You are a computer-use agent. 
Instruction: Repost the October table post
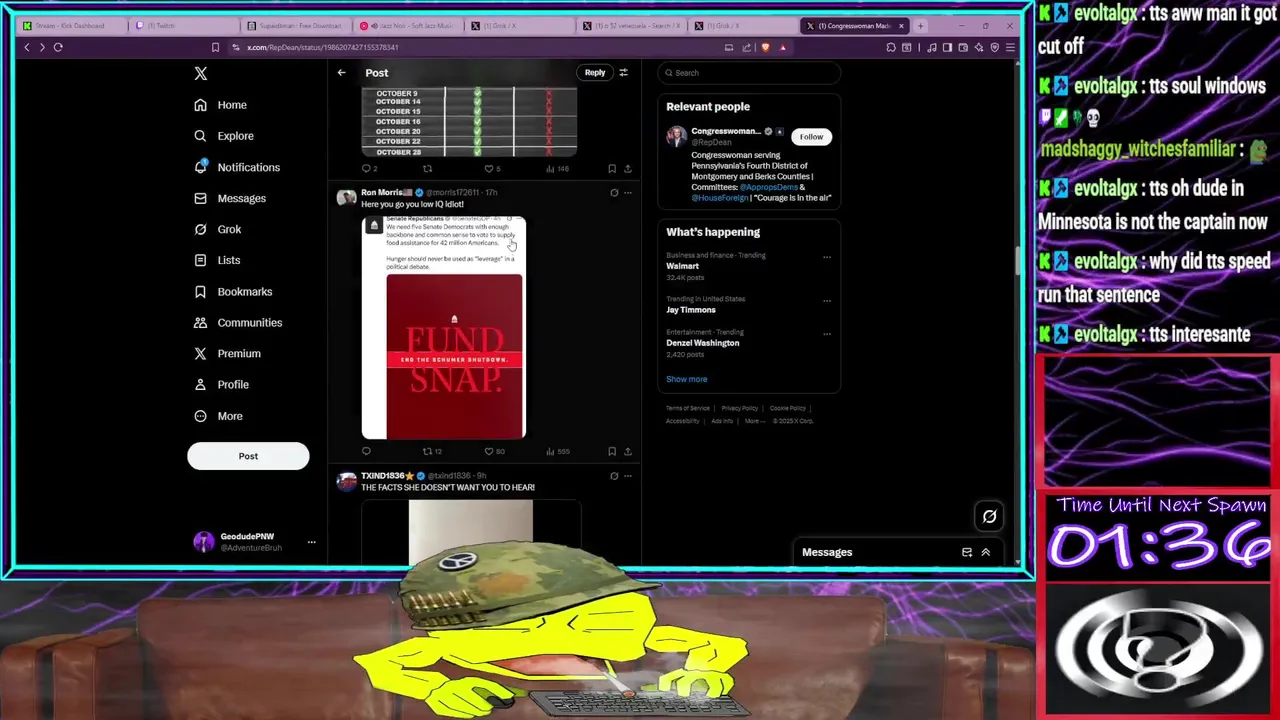(x=427, y=169)
